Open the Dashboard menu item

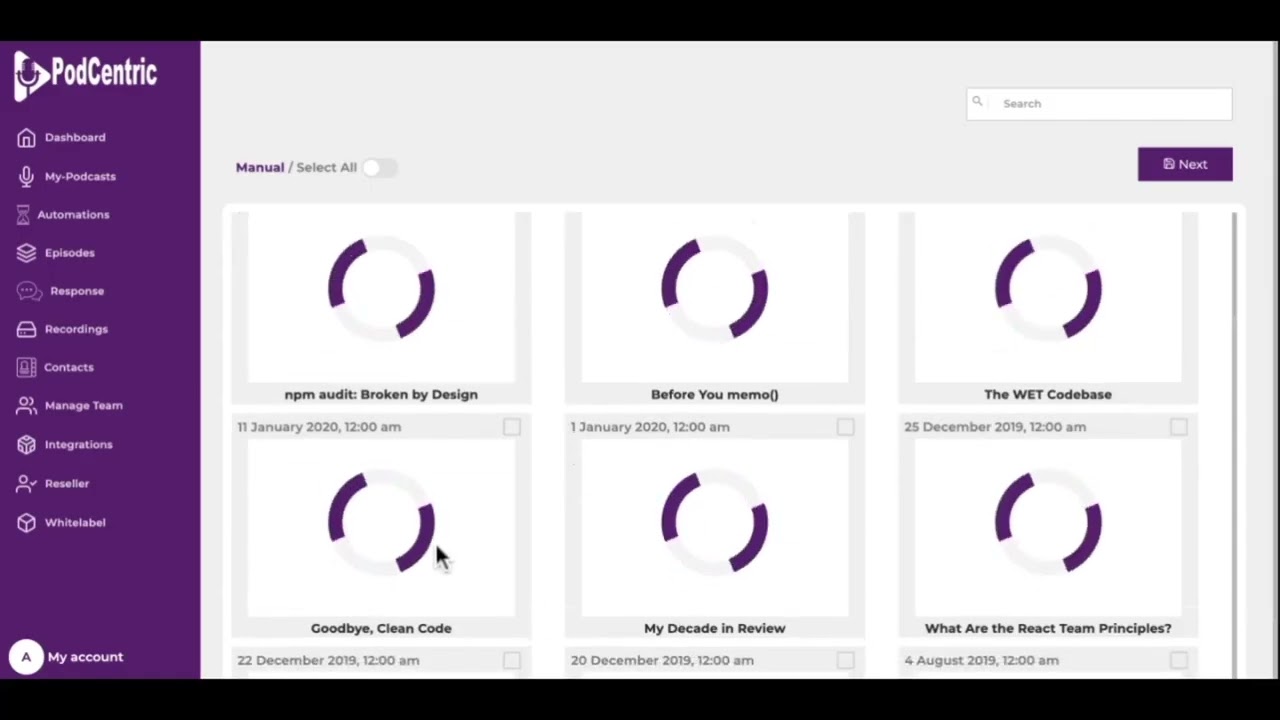(x=75, y=138)
